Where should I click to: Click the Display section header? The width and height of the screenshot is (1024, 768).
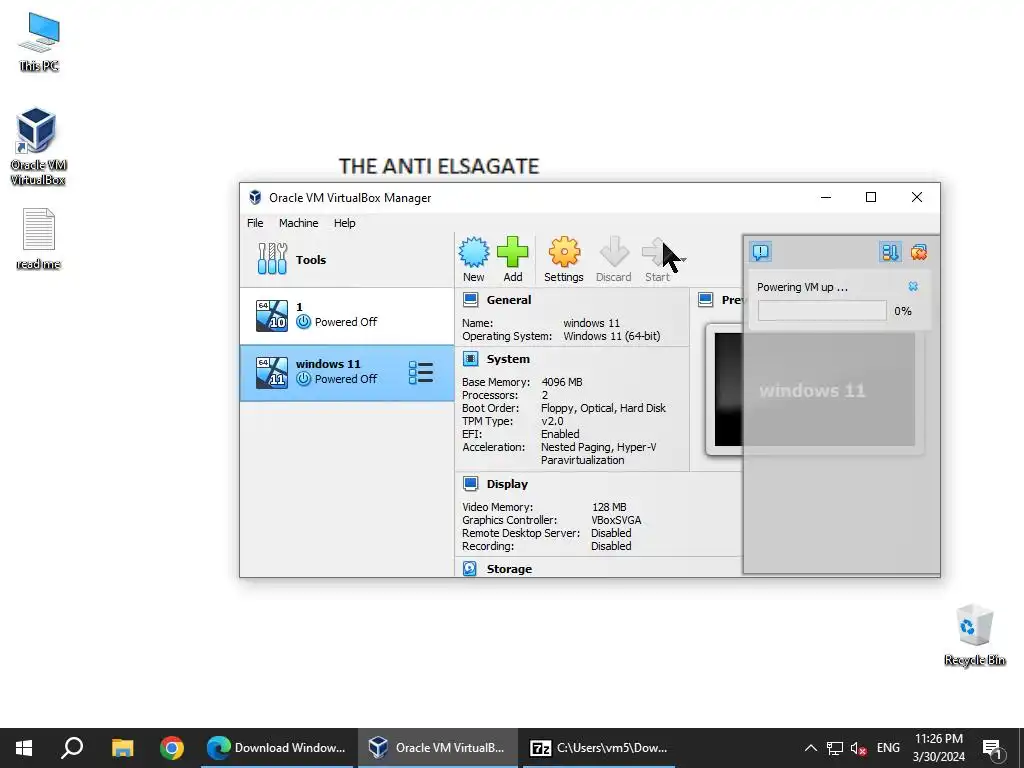pos(507,484)
